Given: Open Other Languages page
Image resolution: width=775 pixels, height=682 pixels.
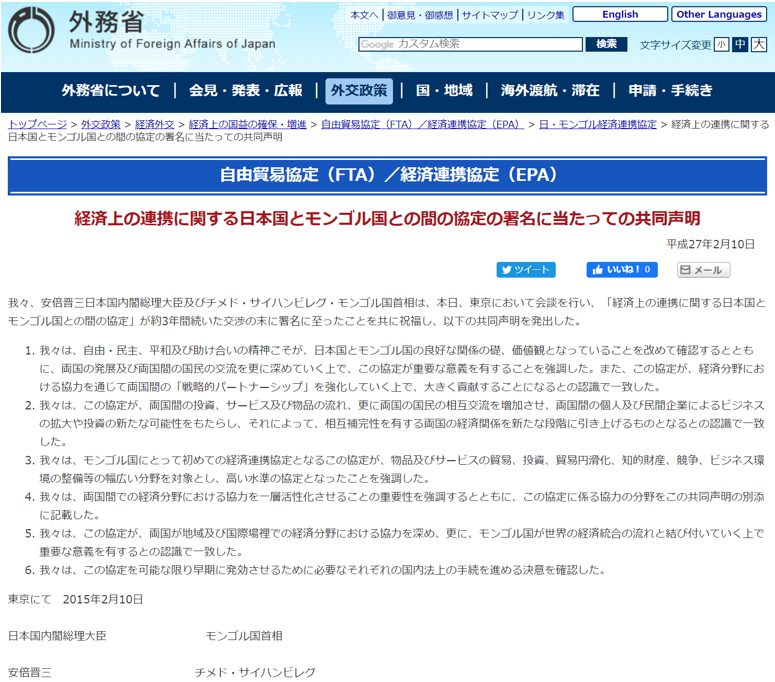Looking at the screenshot, I should coord(719,14).
